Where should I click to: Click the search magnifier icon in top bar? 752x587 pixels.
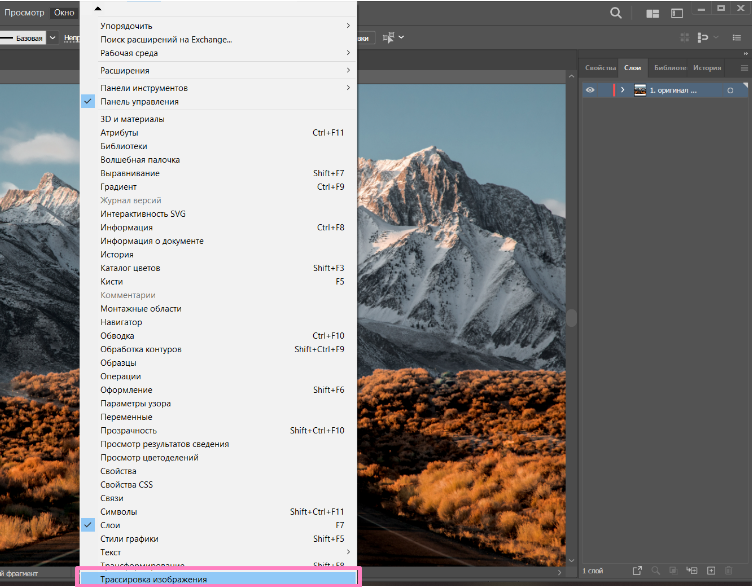616,13
